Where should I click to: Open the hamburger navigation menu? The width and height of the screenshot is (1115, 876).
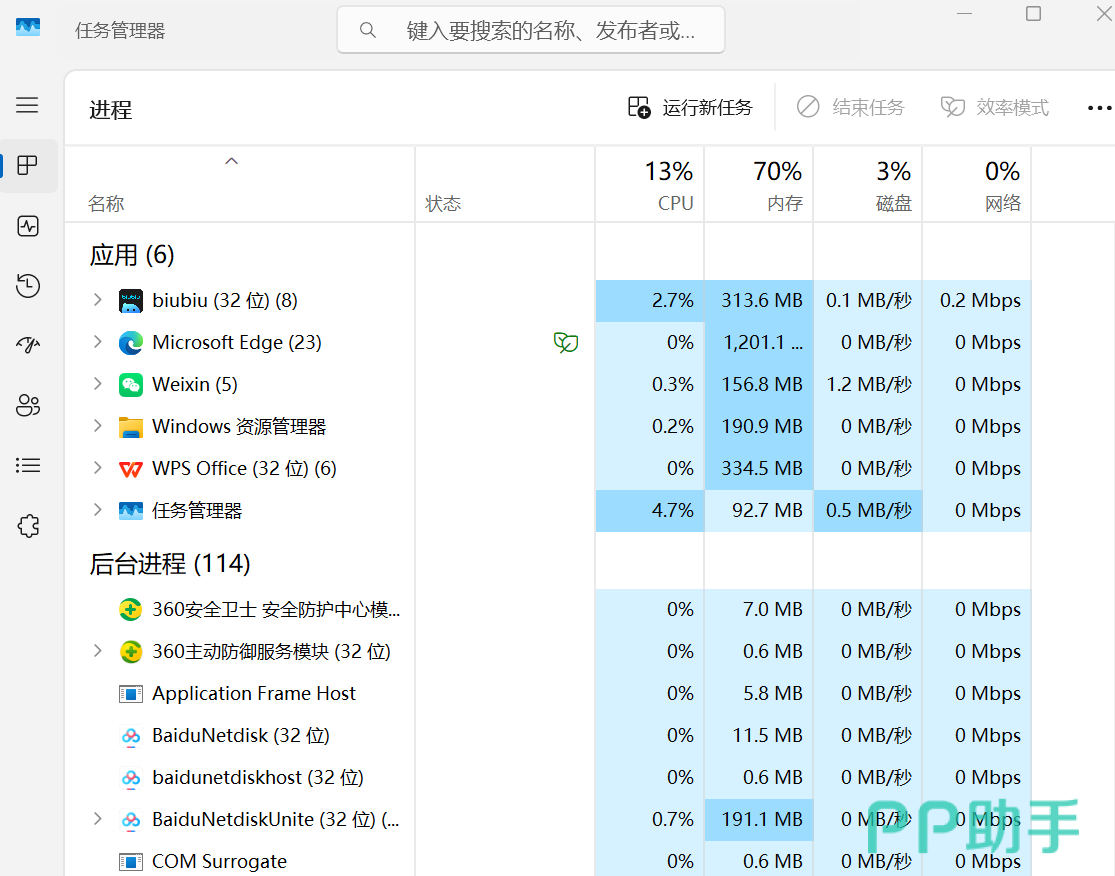pyautogui.click(x=28, y=105)
